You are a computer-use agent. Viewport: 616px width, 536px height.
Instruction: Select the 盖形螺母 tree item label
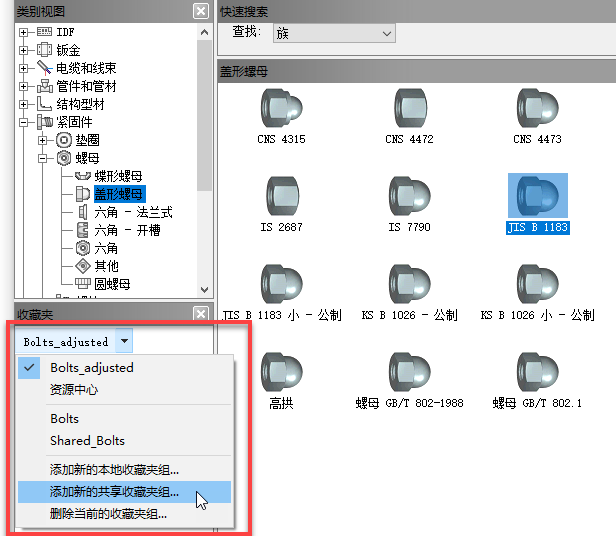tap(120, 194)
